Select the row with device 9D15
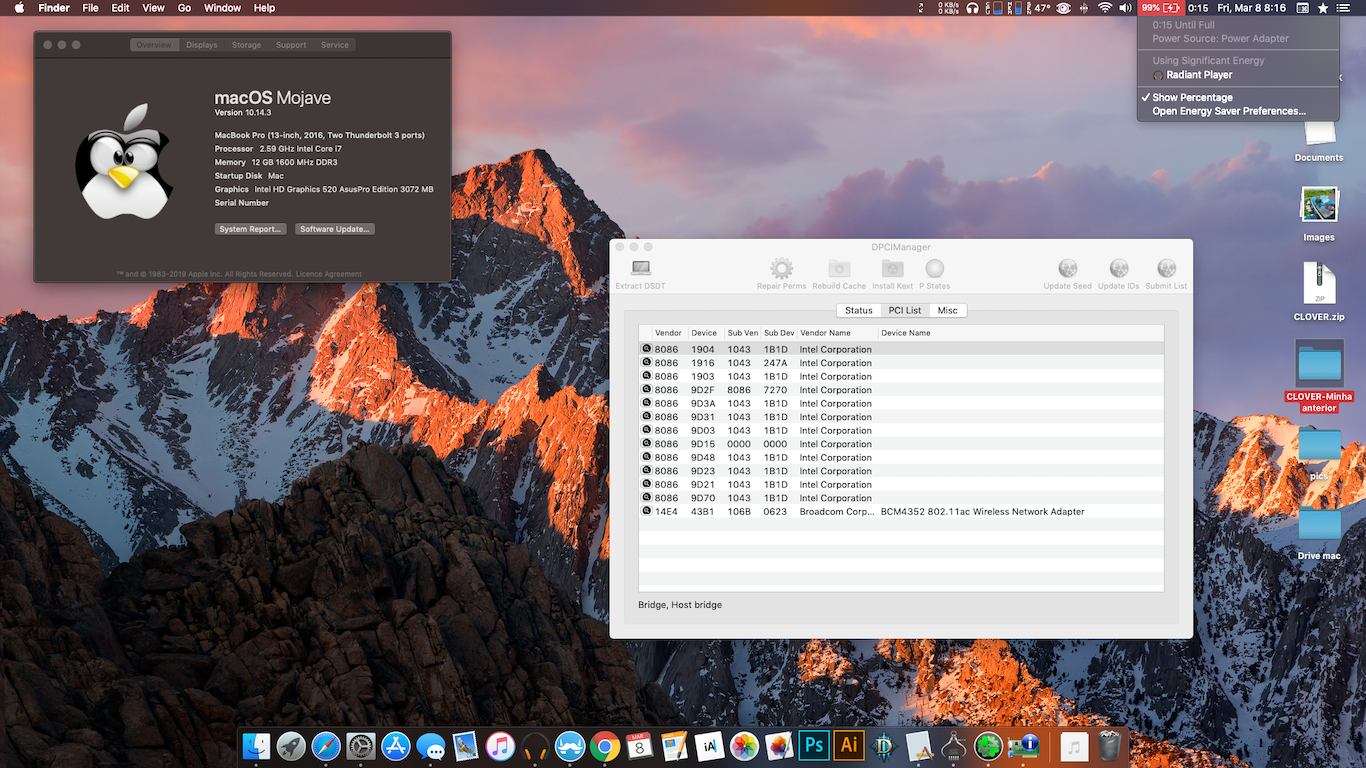1366x768 pixels. [901, 444]
